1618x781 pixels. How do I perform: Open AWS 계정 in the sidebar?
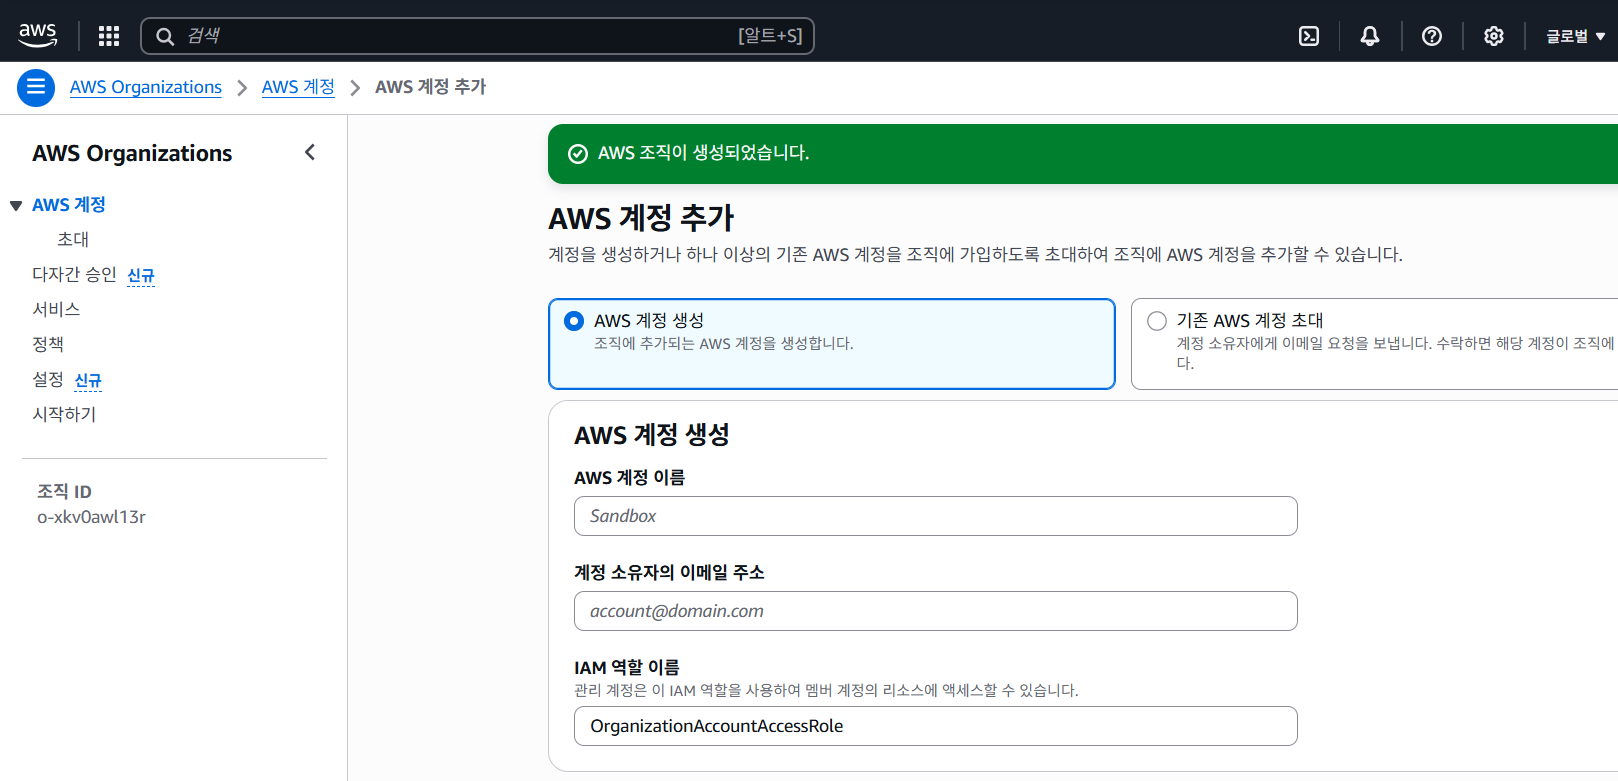(x=69, y=205)
